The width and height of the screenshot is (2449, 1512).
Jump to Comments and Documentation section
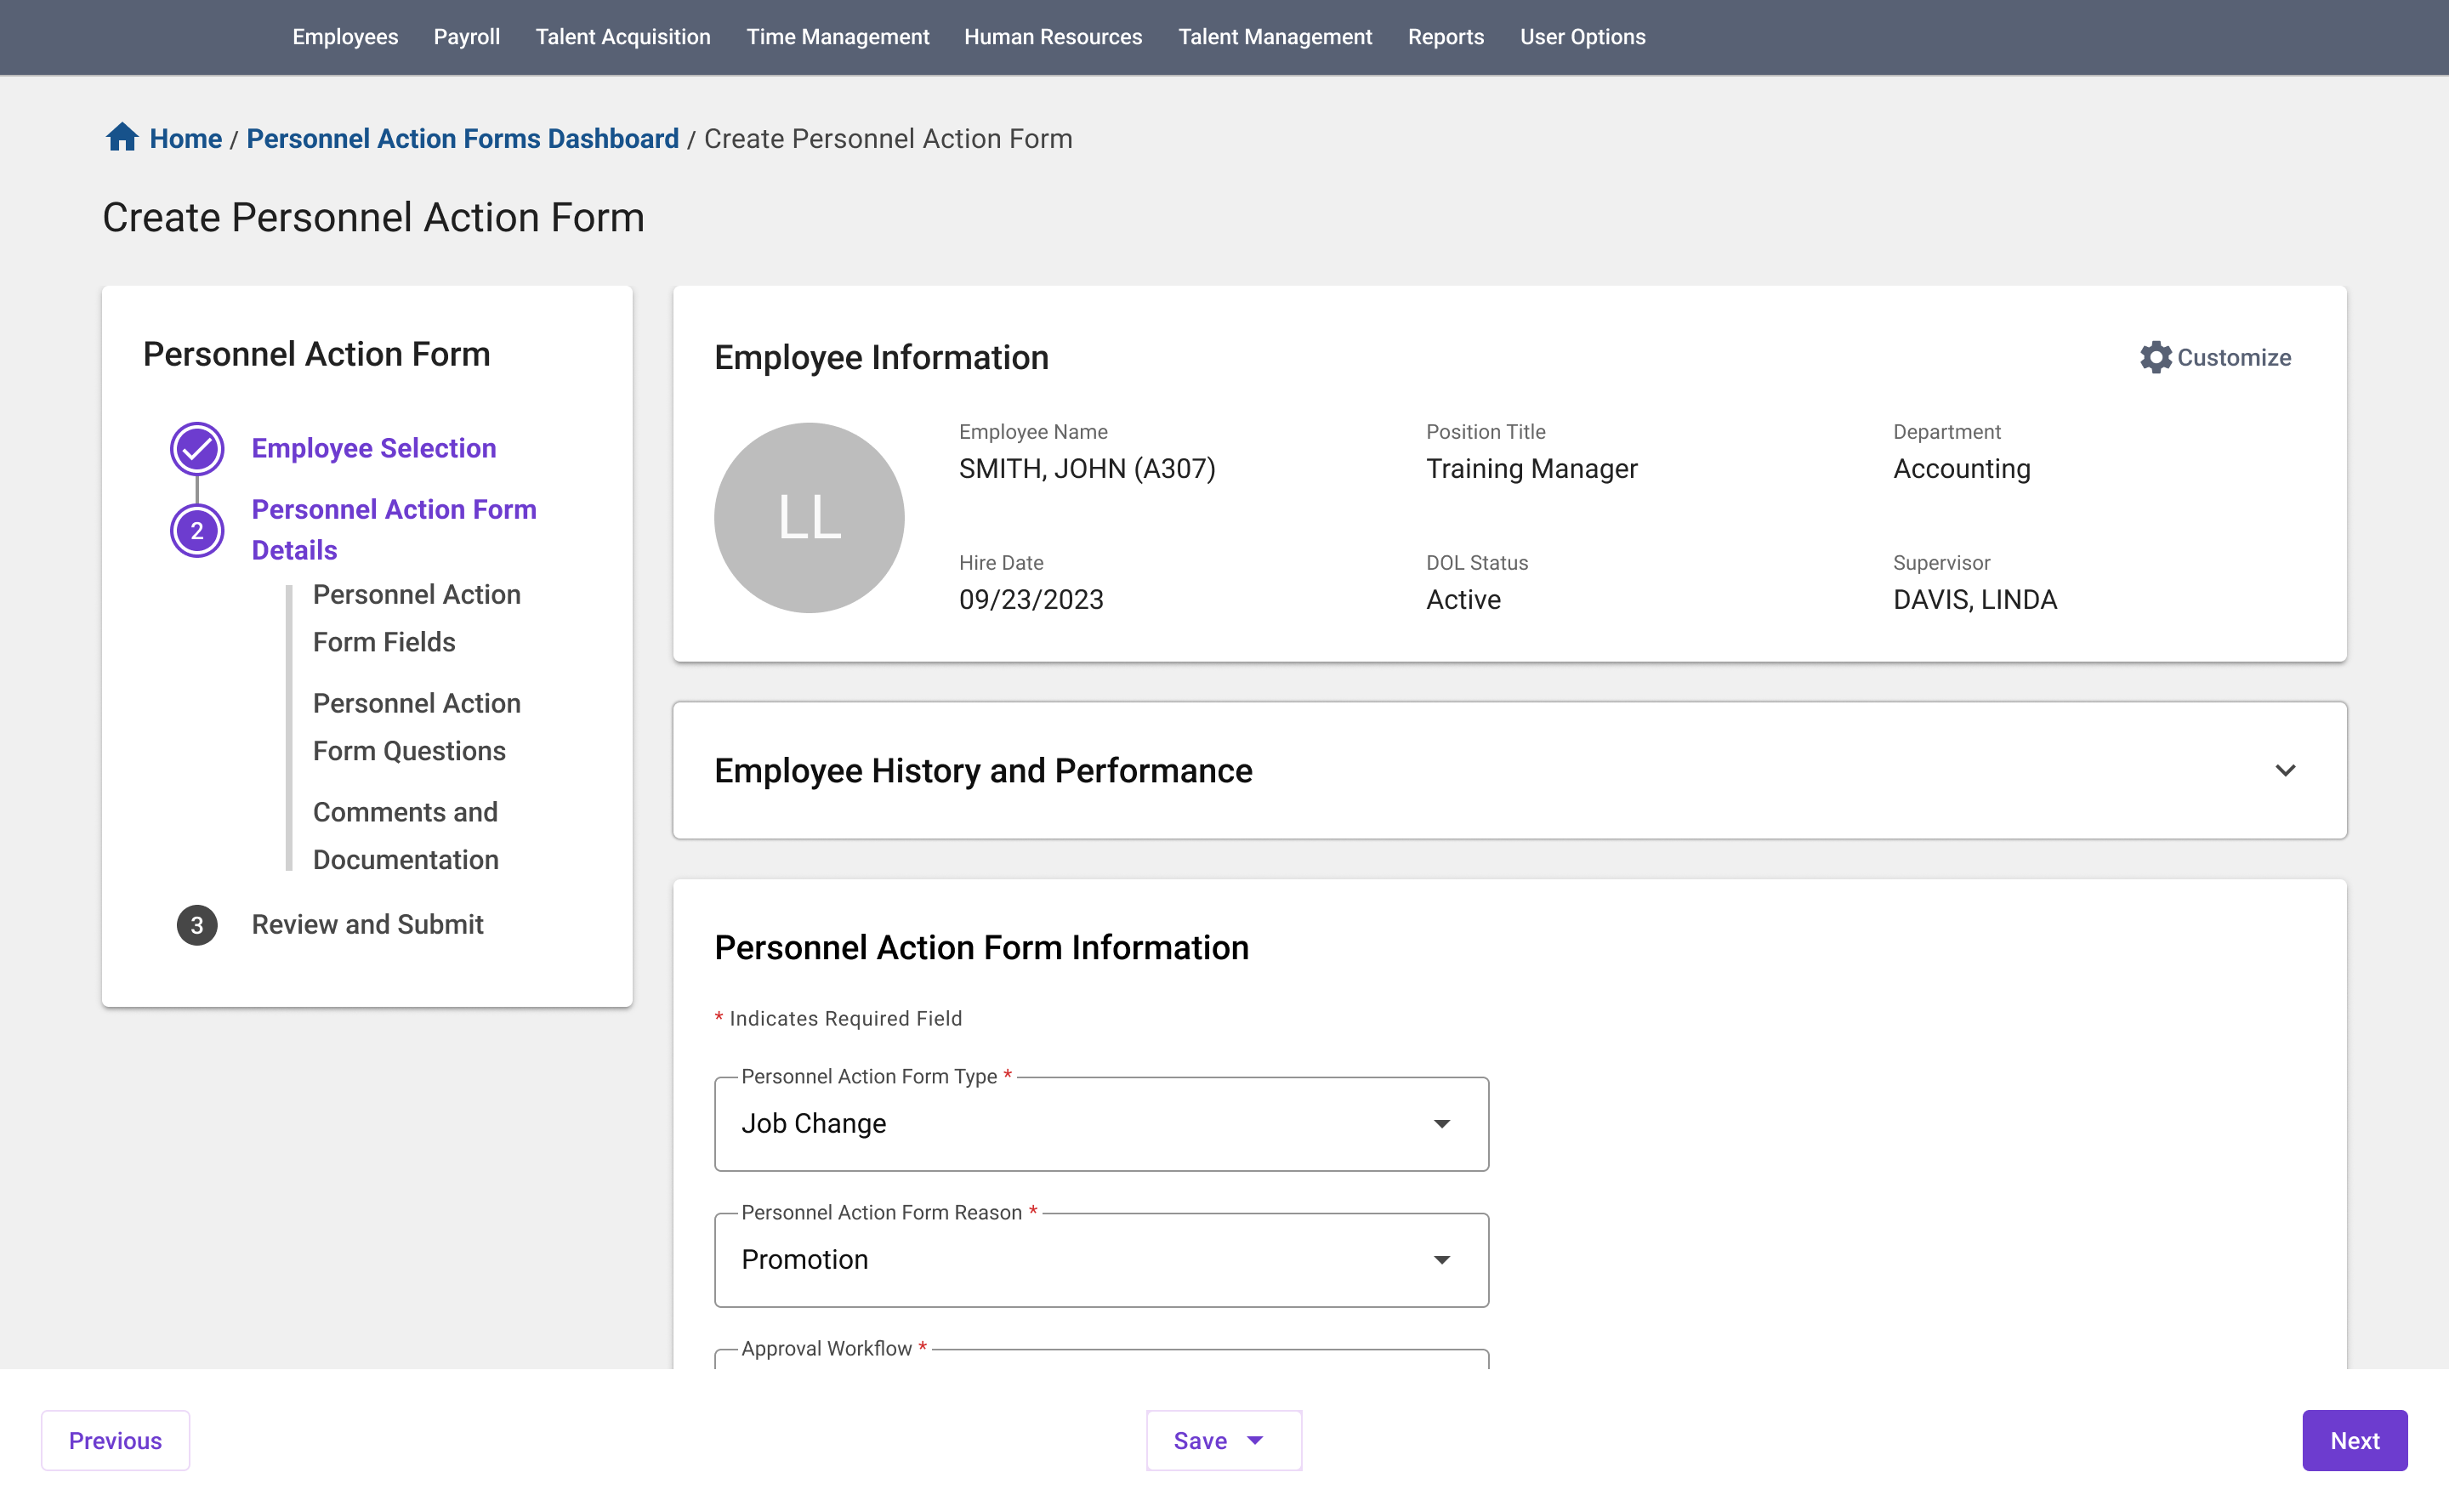(406, 836)
